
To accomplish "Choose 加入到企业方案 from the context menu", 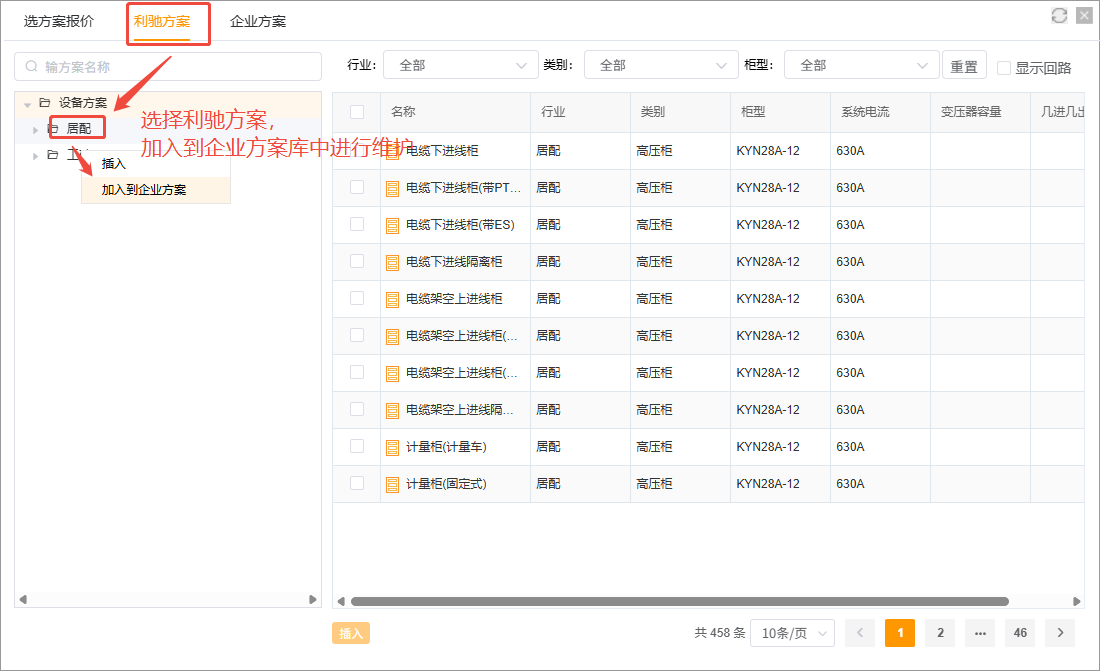I will click(x=156, y=190).
